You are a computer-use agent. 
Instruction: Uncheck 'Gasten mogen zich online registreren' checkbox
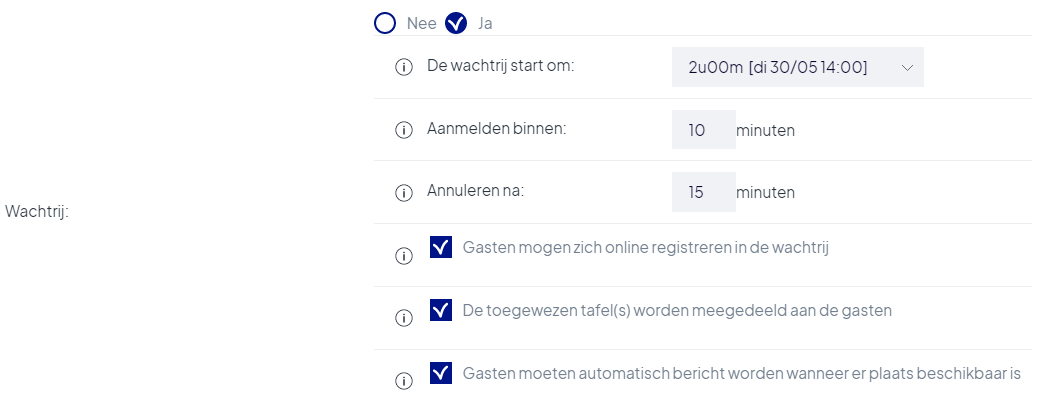tap(441, 247)
